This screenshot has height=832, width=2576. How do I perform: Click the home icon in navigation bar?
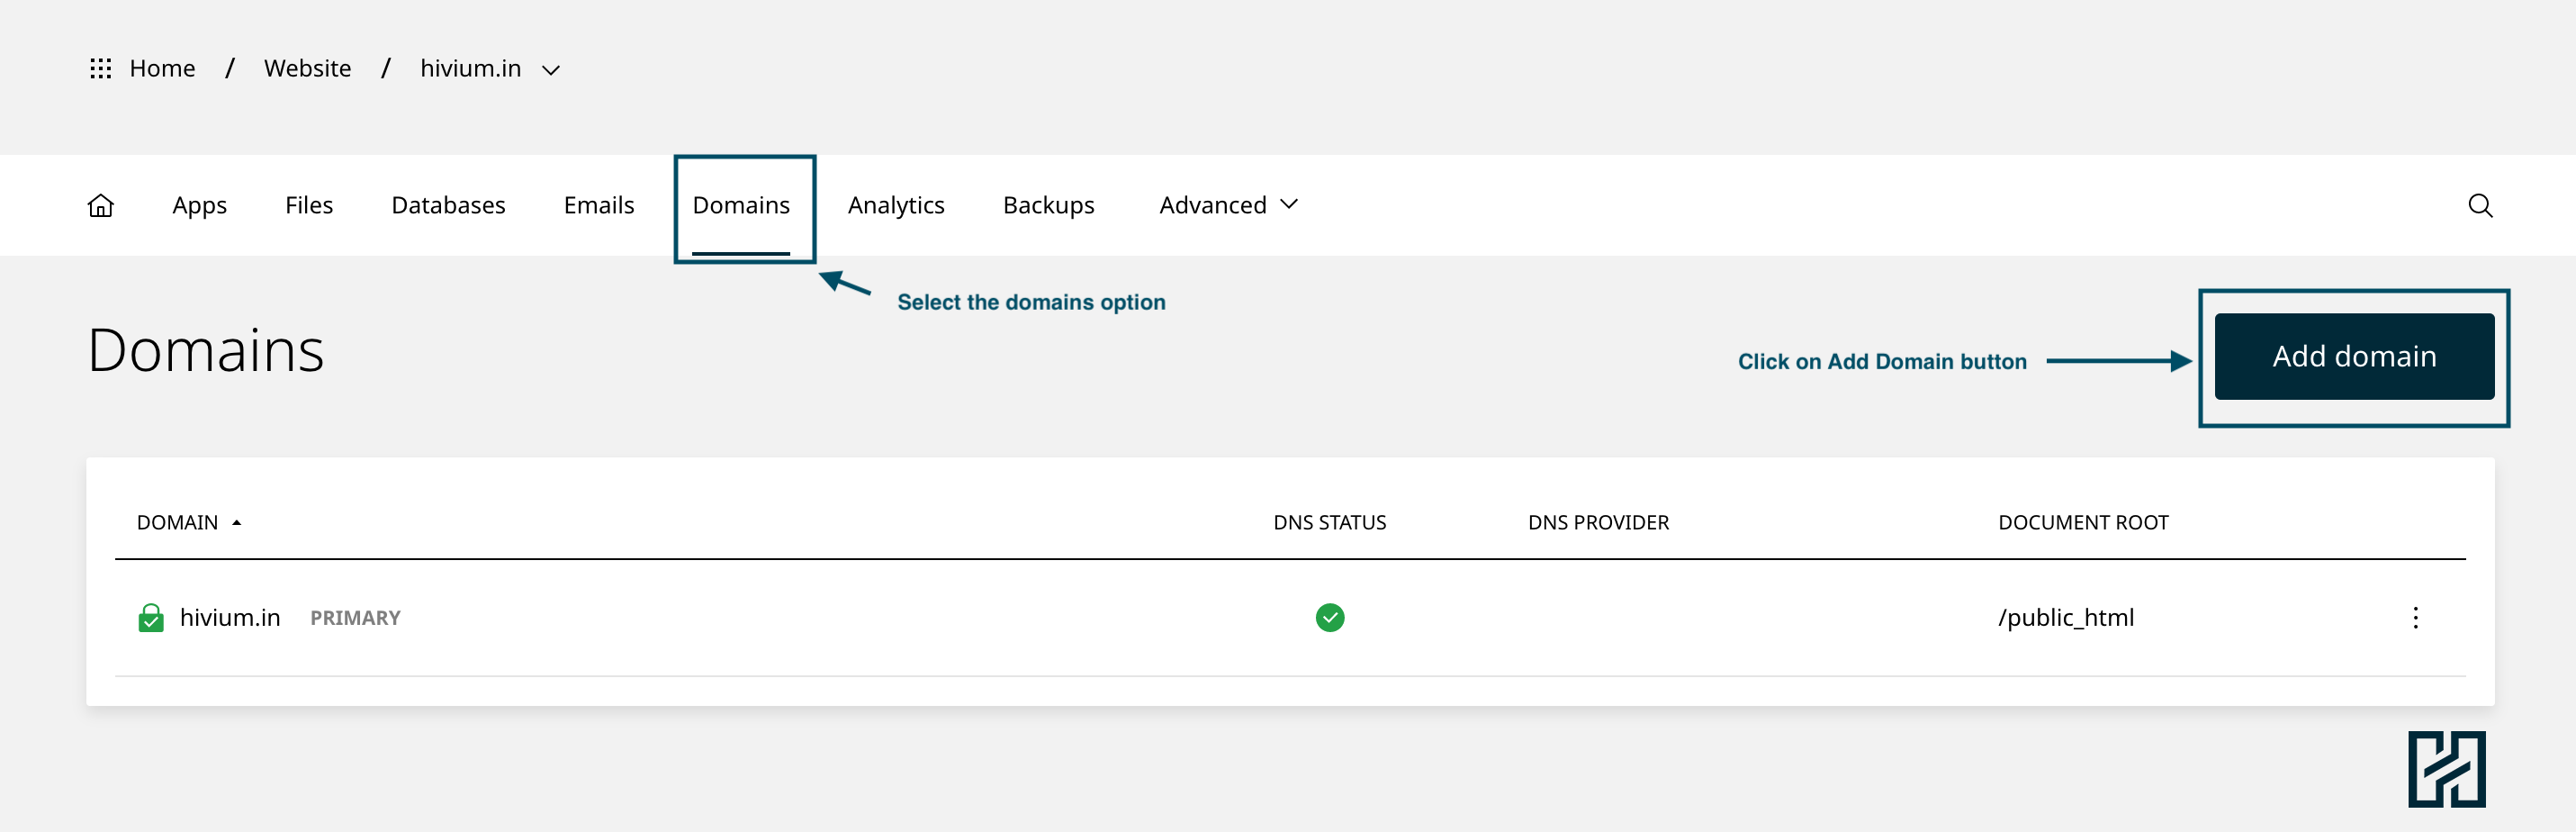(x=101, y=206)
